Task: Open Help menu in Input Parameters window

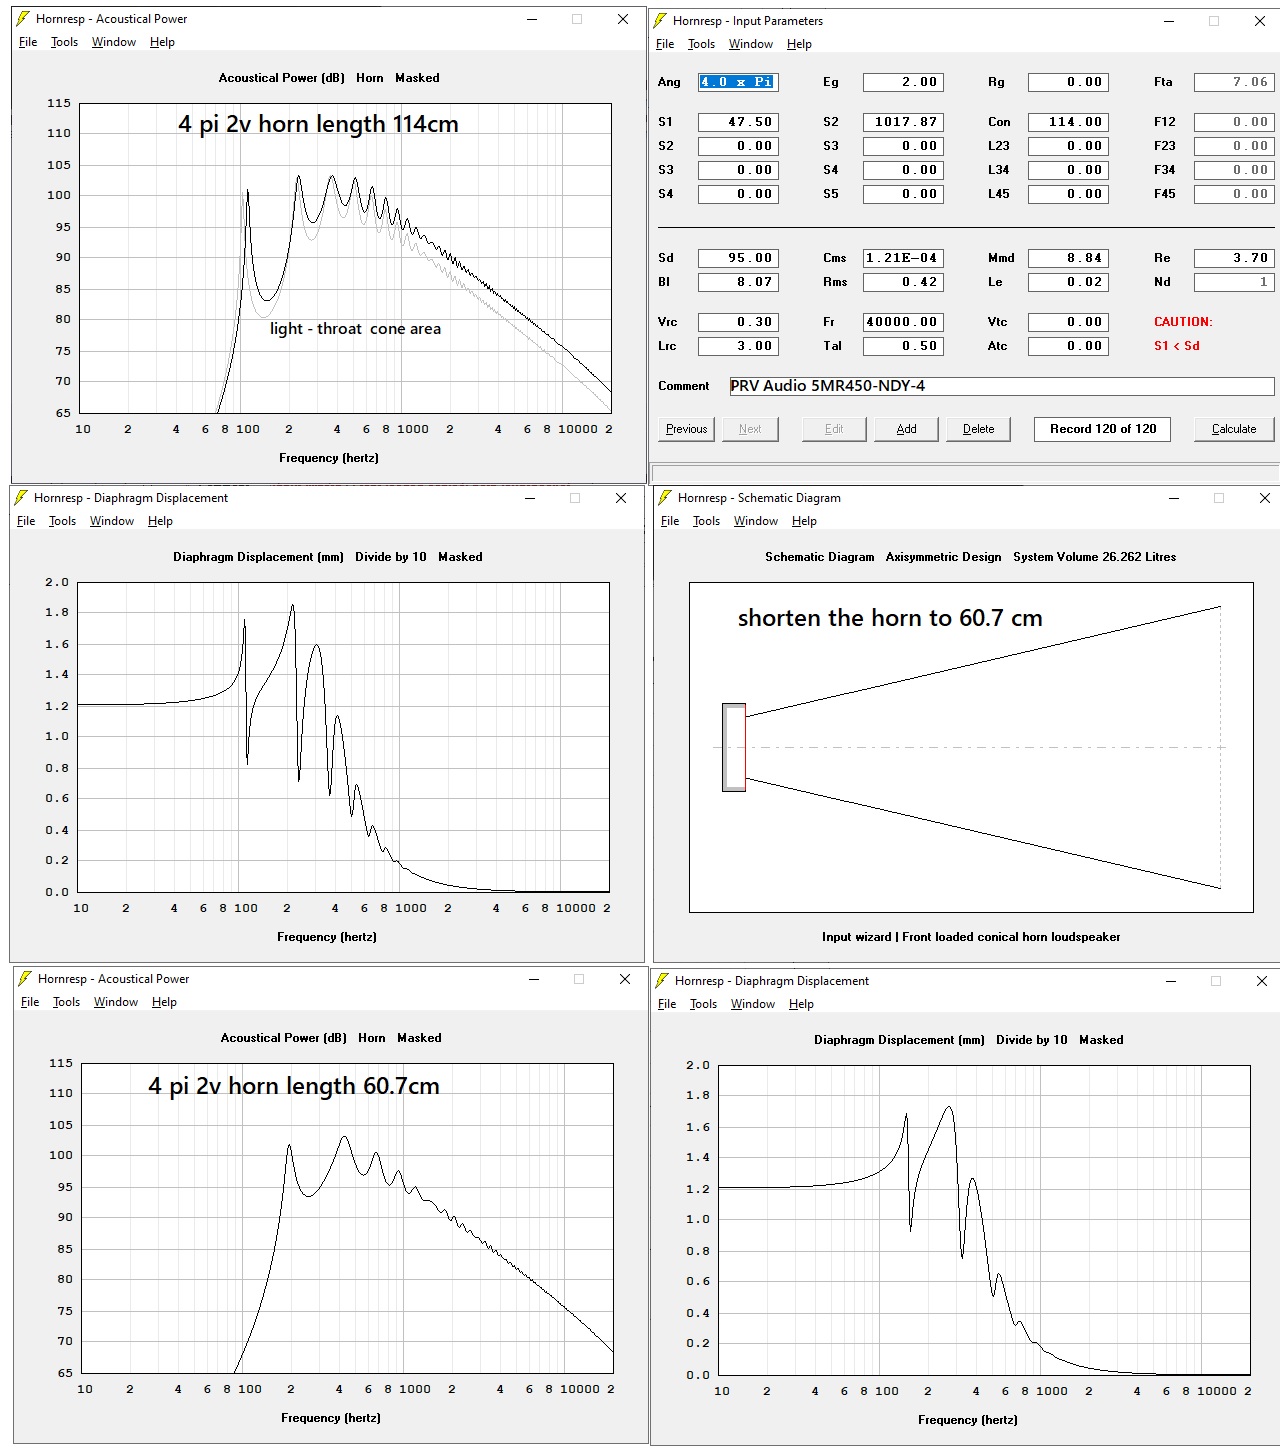Action: click(x=799, y=44)
